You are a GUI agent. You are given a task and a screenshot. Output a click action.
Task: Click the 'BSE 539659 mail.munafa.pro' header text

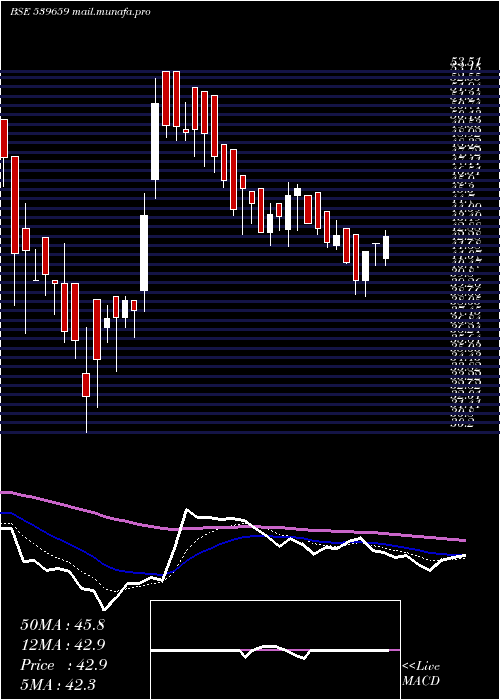click(80, 12)
